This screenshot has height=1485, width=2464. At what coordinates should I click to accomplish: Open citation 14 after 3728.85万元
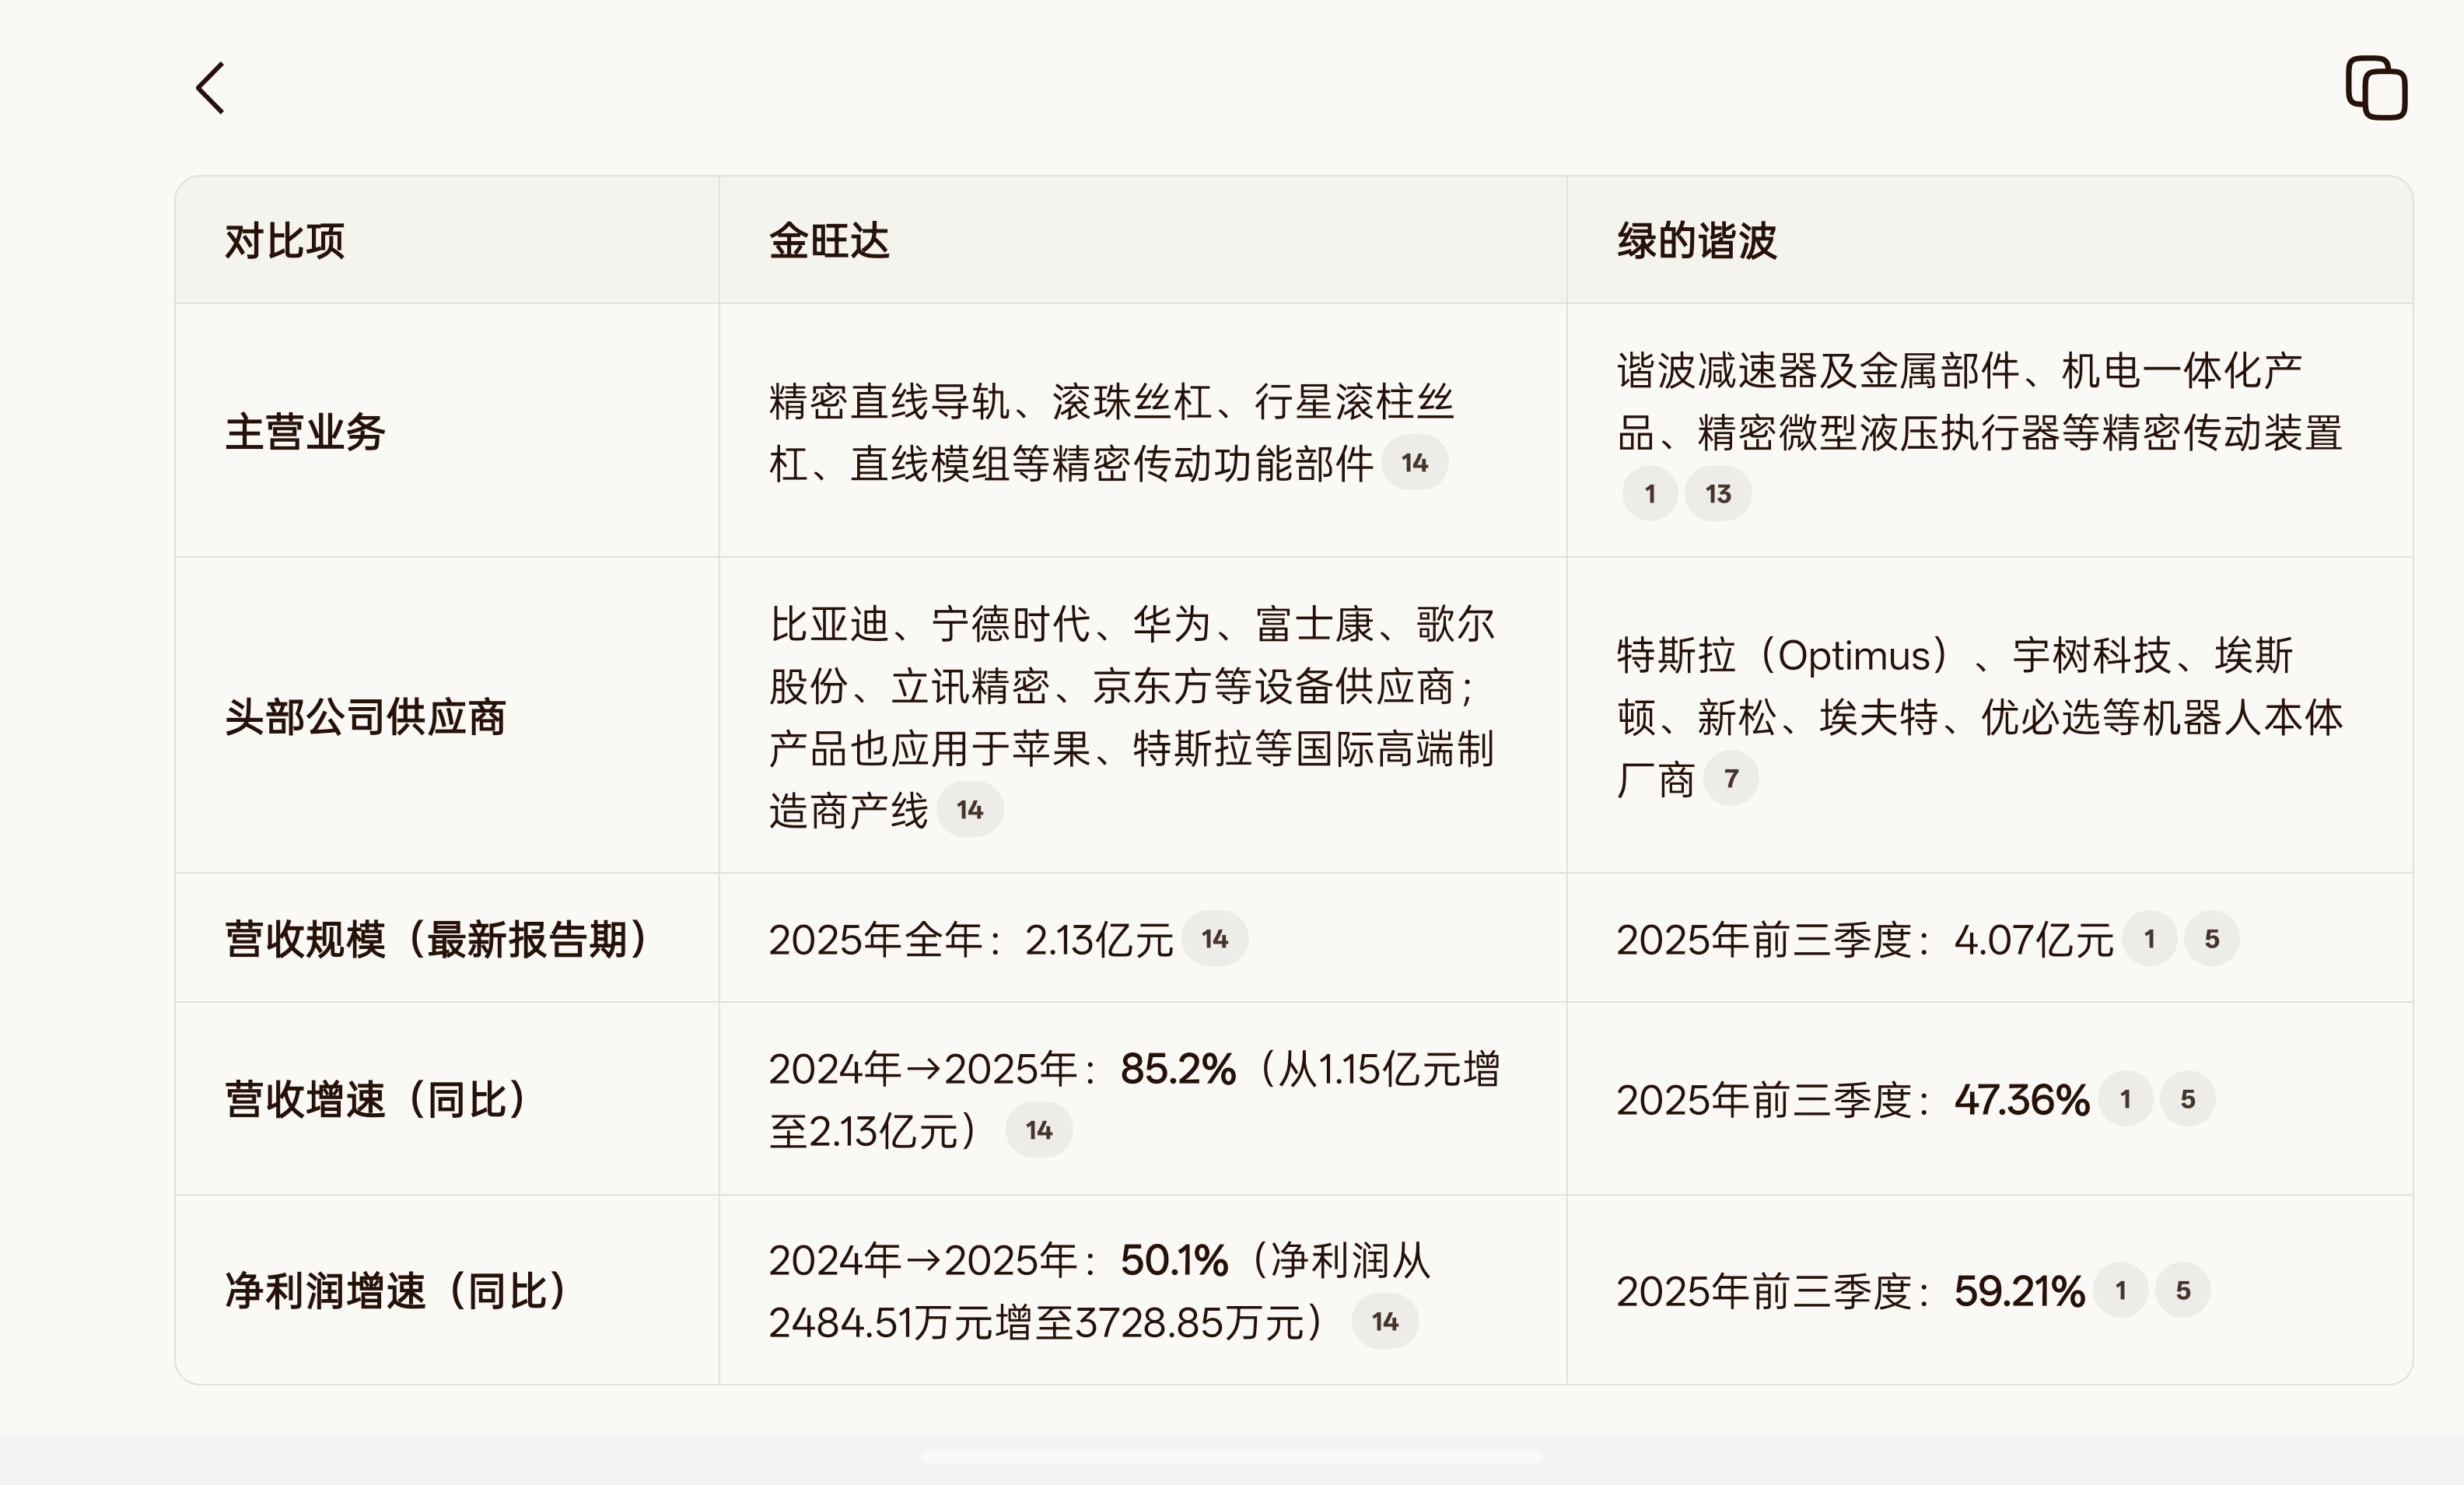click(x=1384, y=1322)
